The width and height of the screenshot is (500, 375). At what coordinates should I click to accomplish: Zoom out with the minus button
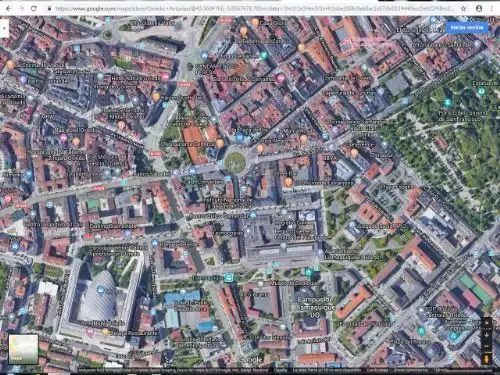coord(486,346)
